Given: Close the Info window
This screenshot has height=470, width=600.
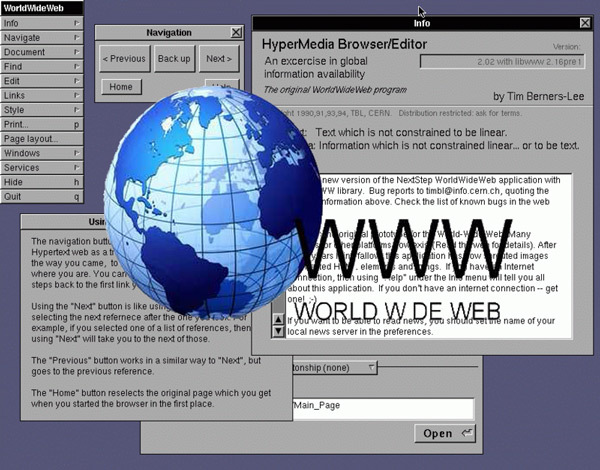Looking at the screenshot, I should tap(585, 23).
